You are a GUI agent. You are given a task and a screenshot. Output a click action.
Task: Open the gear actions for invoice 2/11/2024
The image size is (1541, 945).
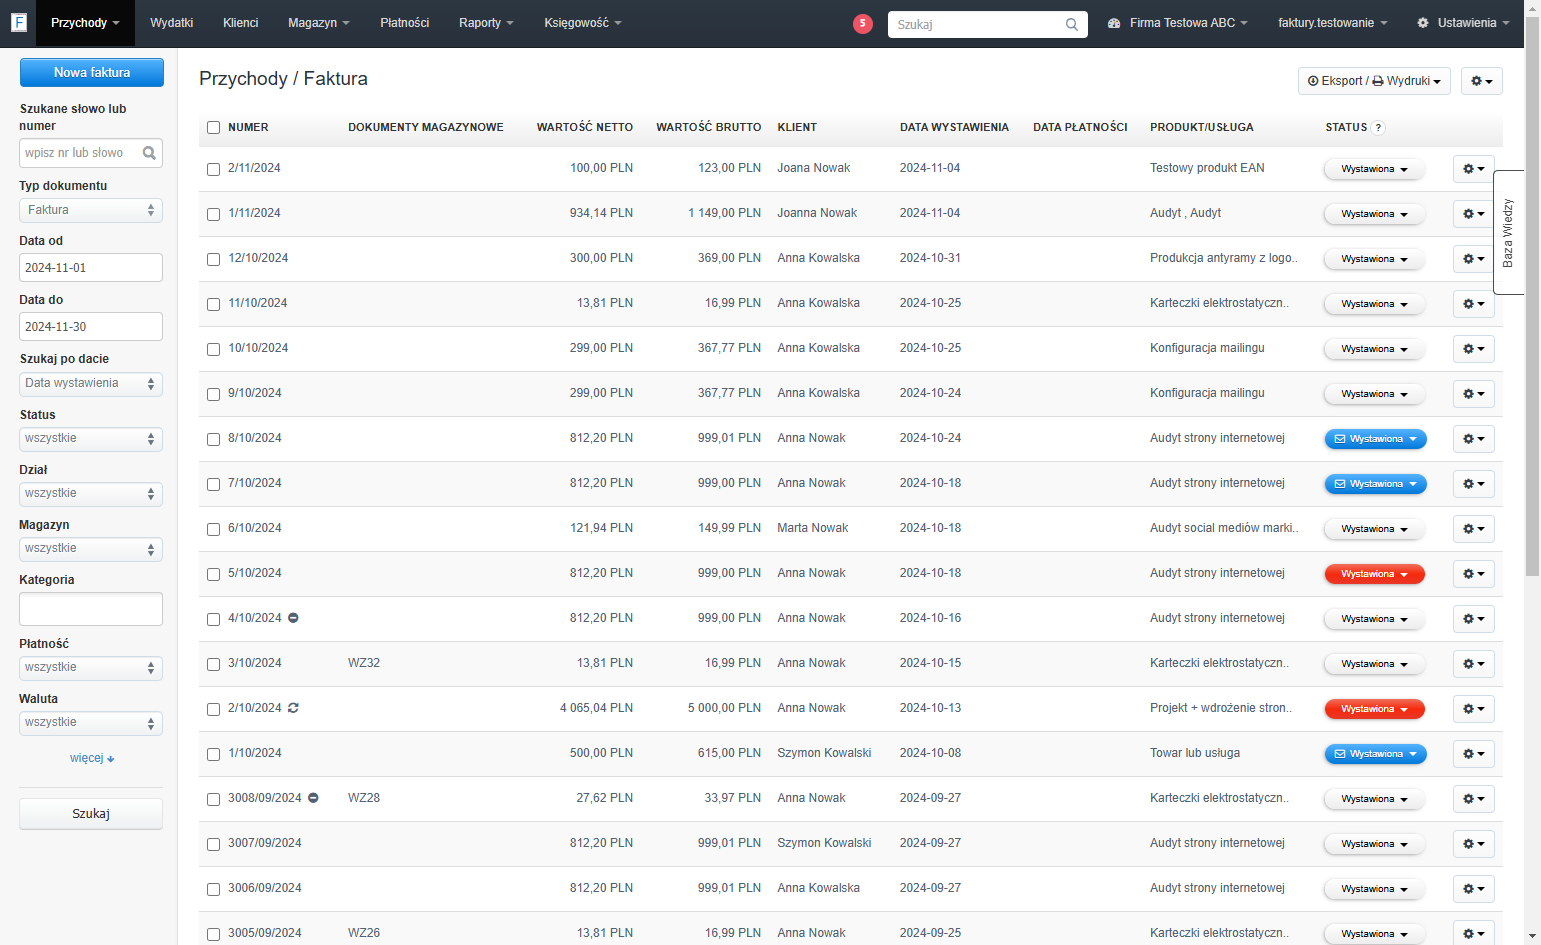[x=1473, y=169]
